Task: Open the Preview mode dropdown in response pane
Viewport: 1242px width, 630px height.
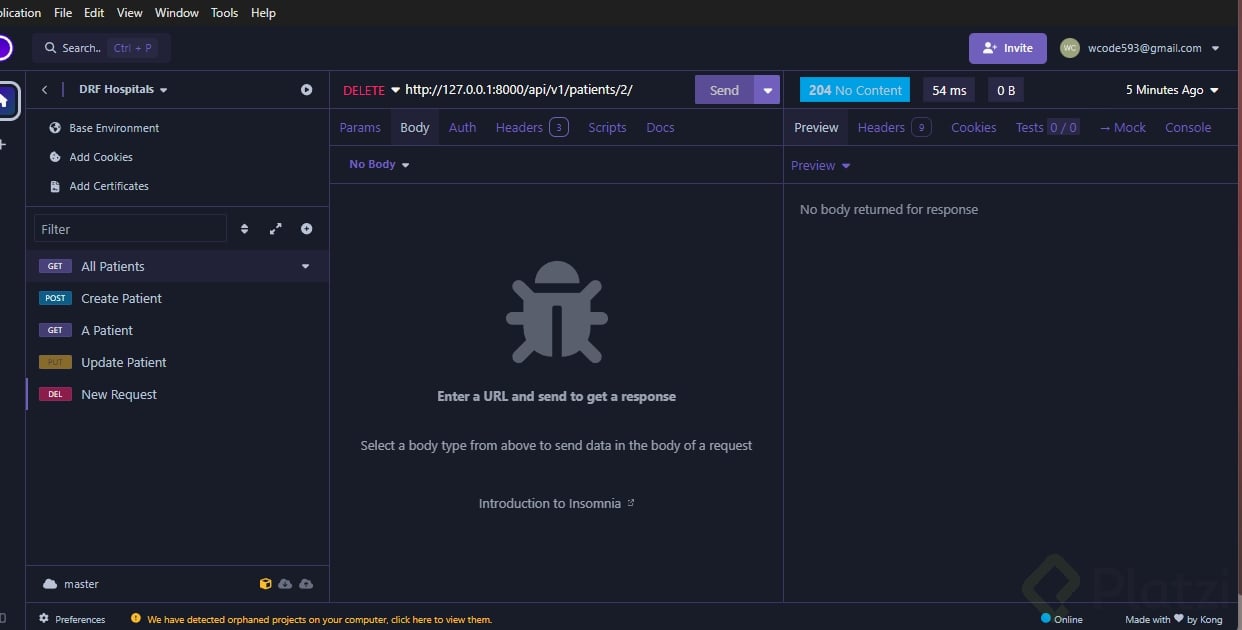Action: click(x=821, y=165)
